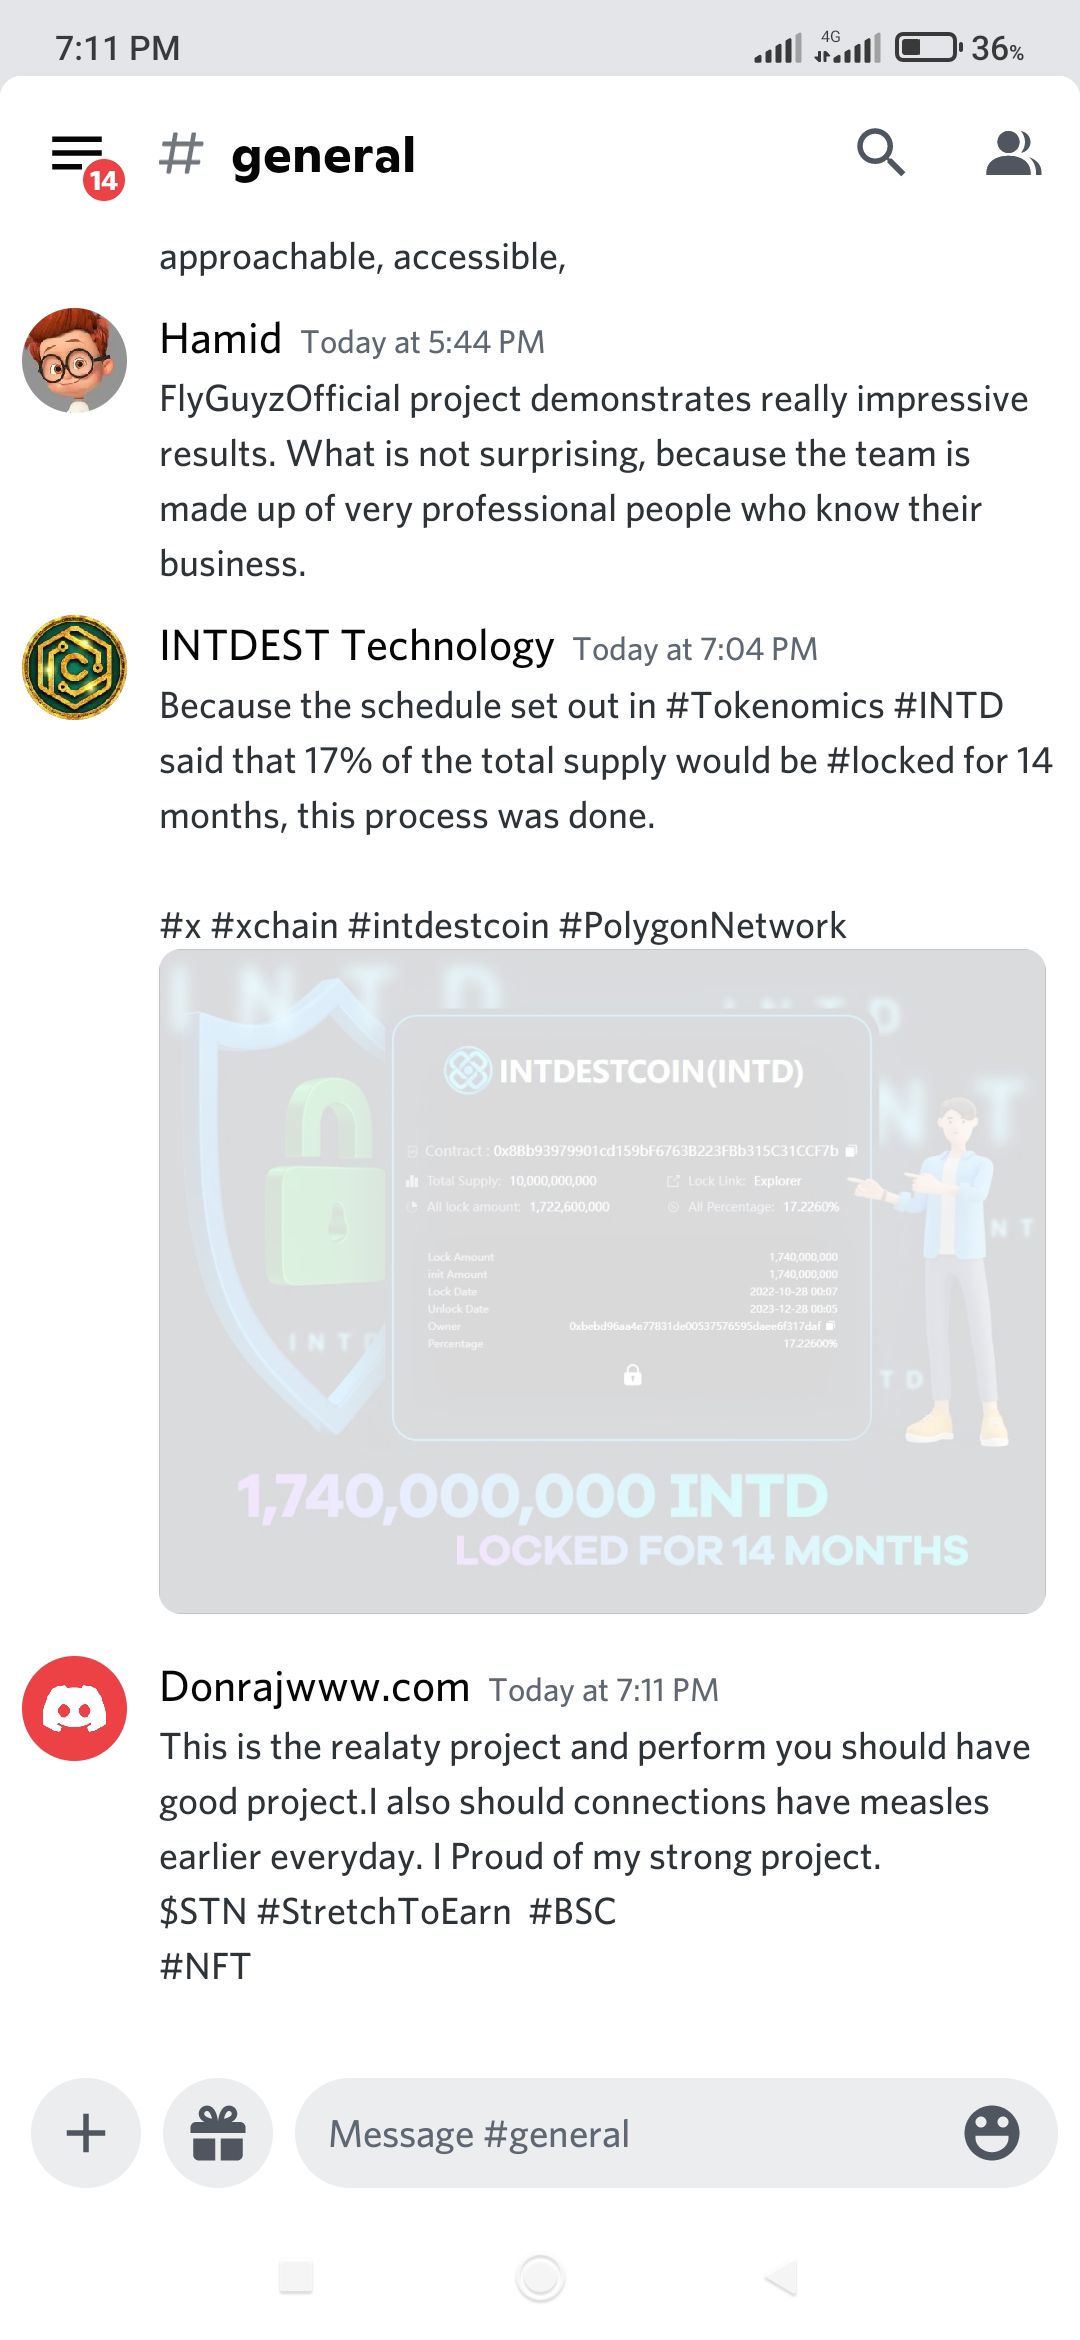
Task: Tap the $STN #StretchToEarn #BSC text line
Action: (x=388, y=1911)
